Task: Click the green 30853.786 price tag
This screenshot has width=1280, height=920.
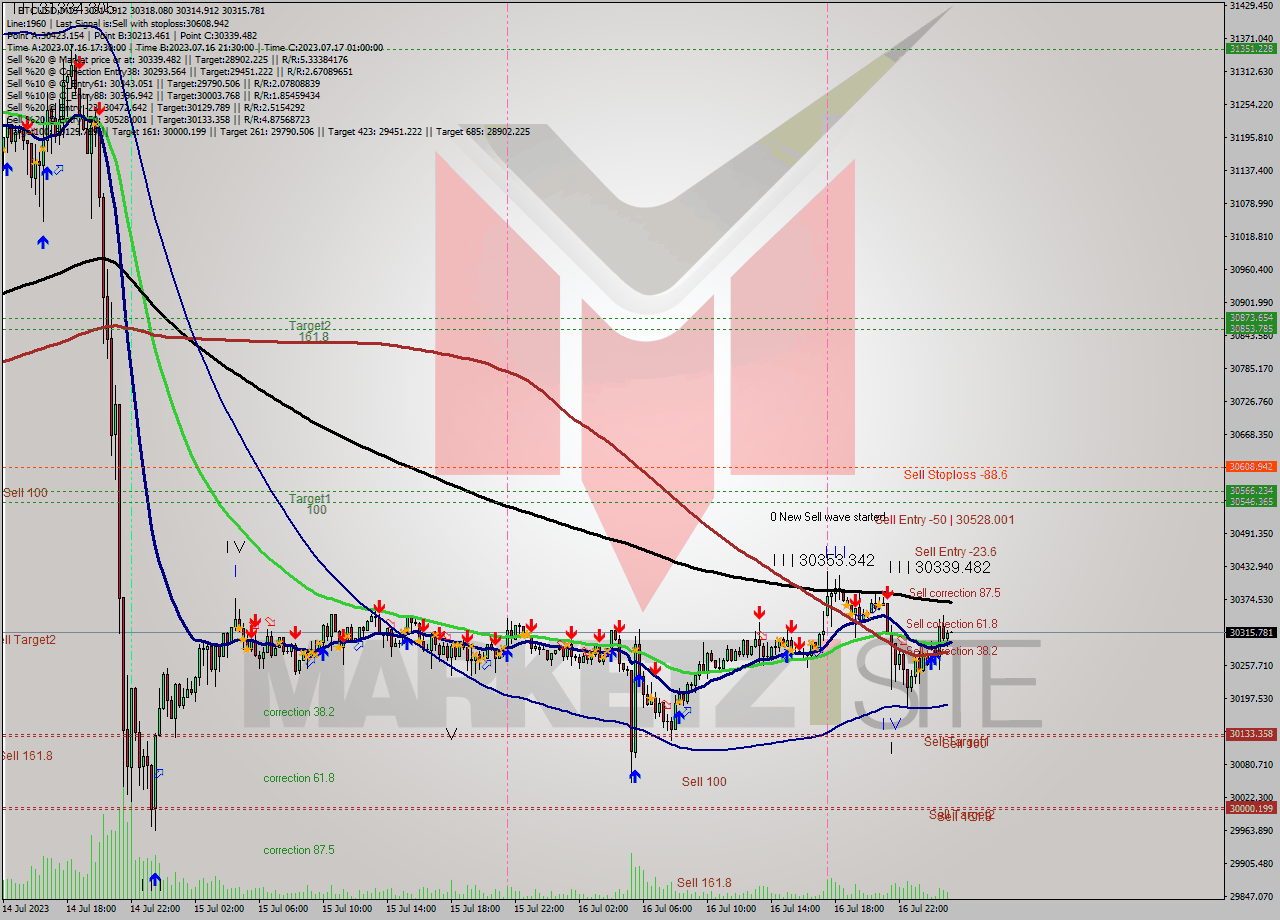Action: [x=1251, y=328]
